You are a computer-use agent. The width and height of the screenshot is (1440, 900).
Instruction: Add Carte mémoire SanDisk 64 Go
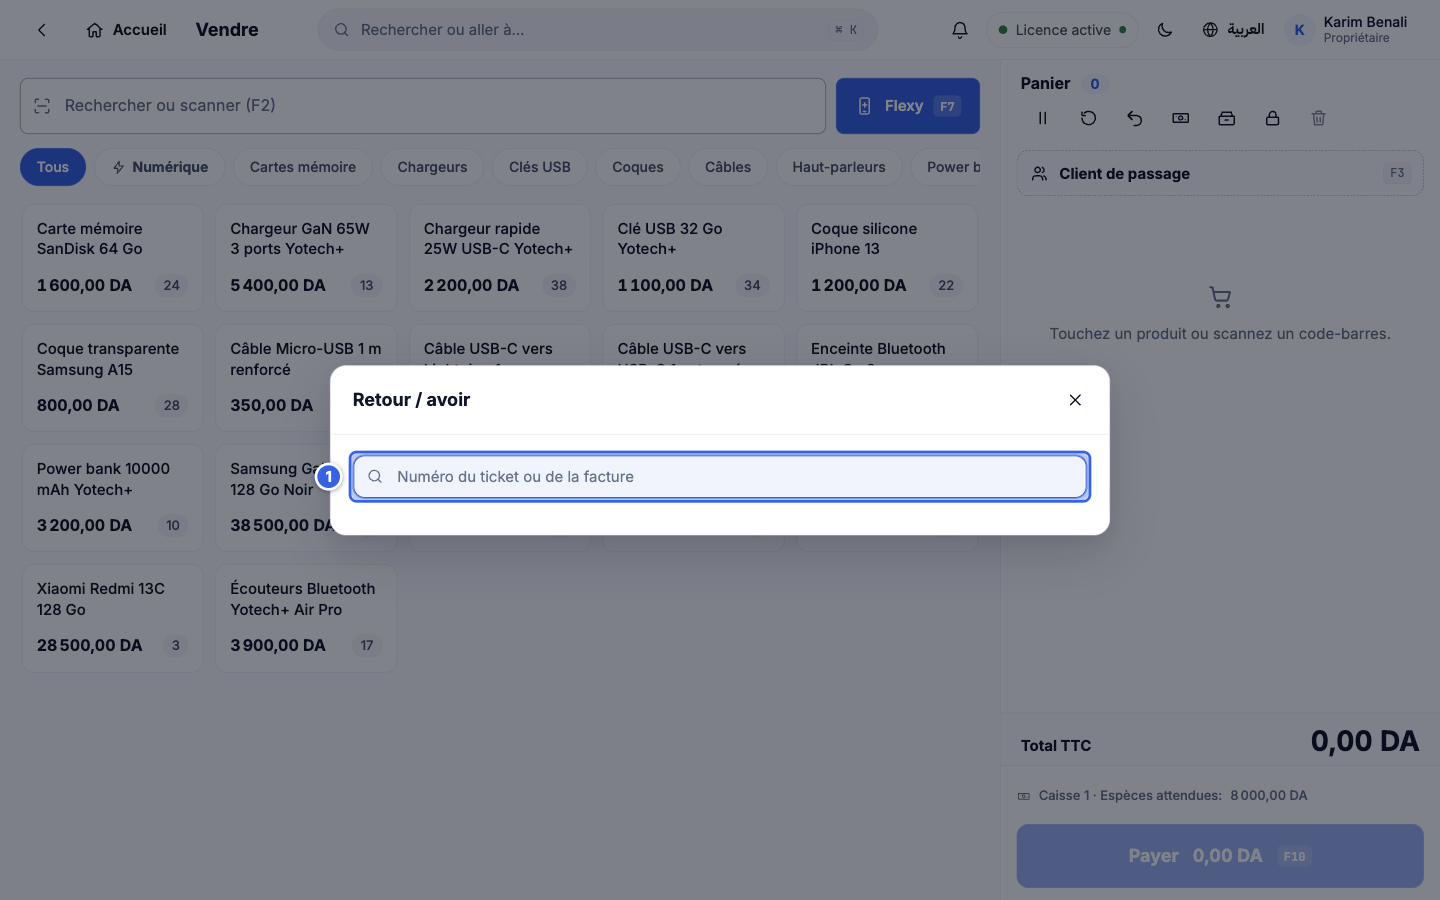[112, 258]
